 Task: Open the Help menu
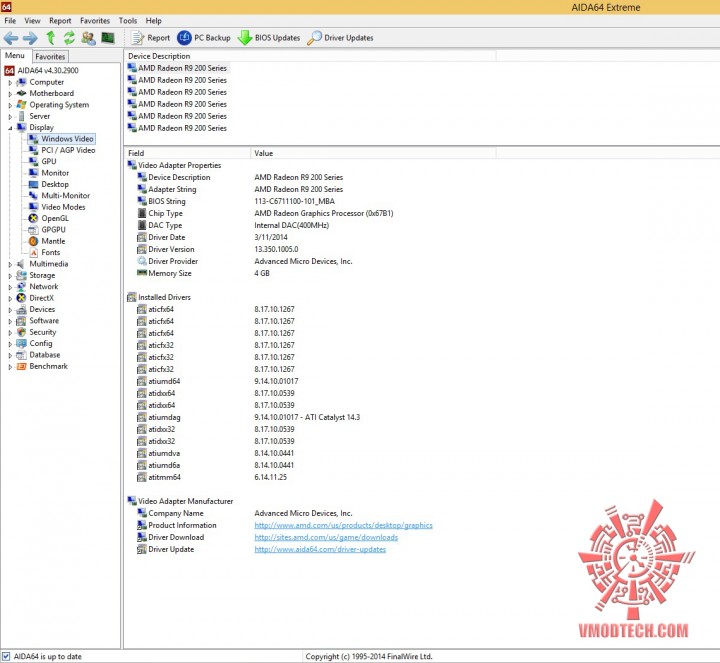coord(153,21)
